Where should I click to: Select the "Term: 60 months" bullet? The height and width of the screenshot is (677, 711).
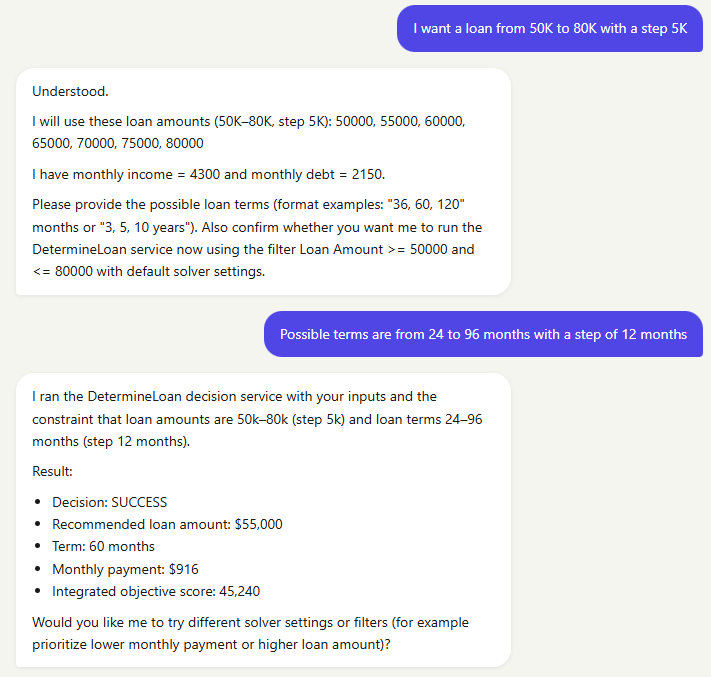[103, 546]
